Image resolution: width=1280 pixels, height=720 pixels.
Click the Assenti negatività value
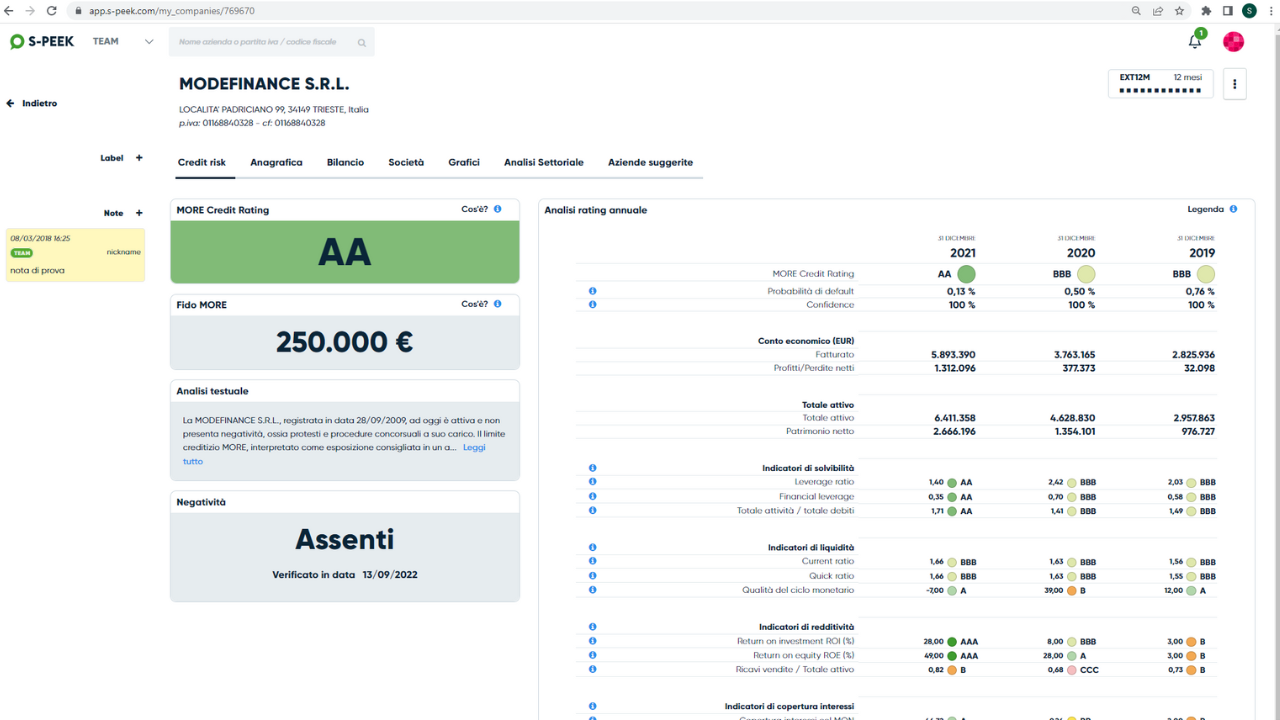pos(345,539)
